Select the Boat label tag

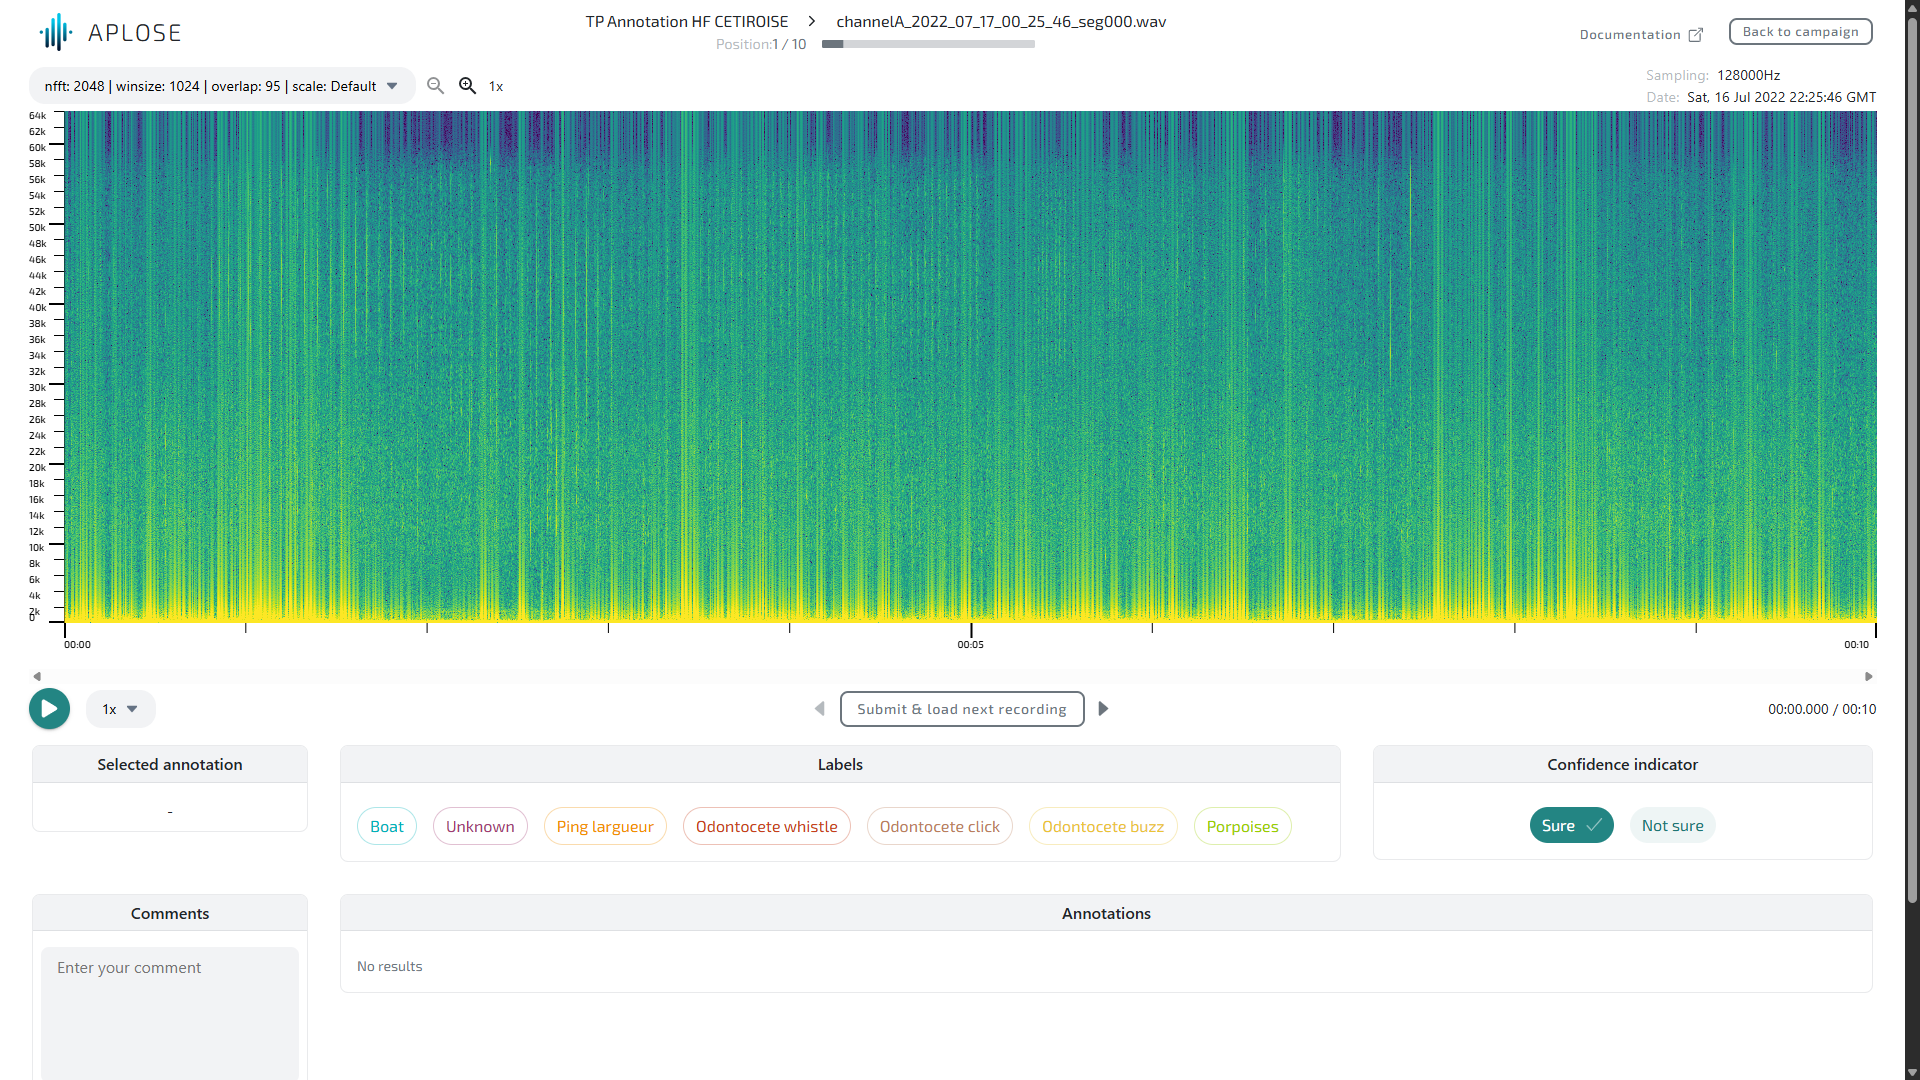coord(387,827)
